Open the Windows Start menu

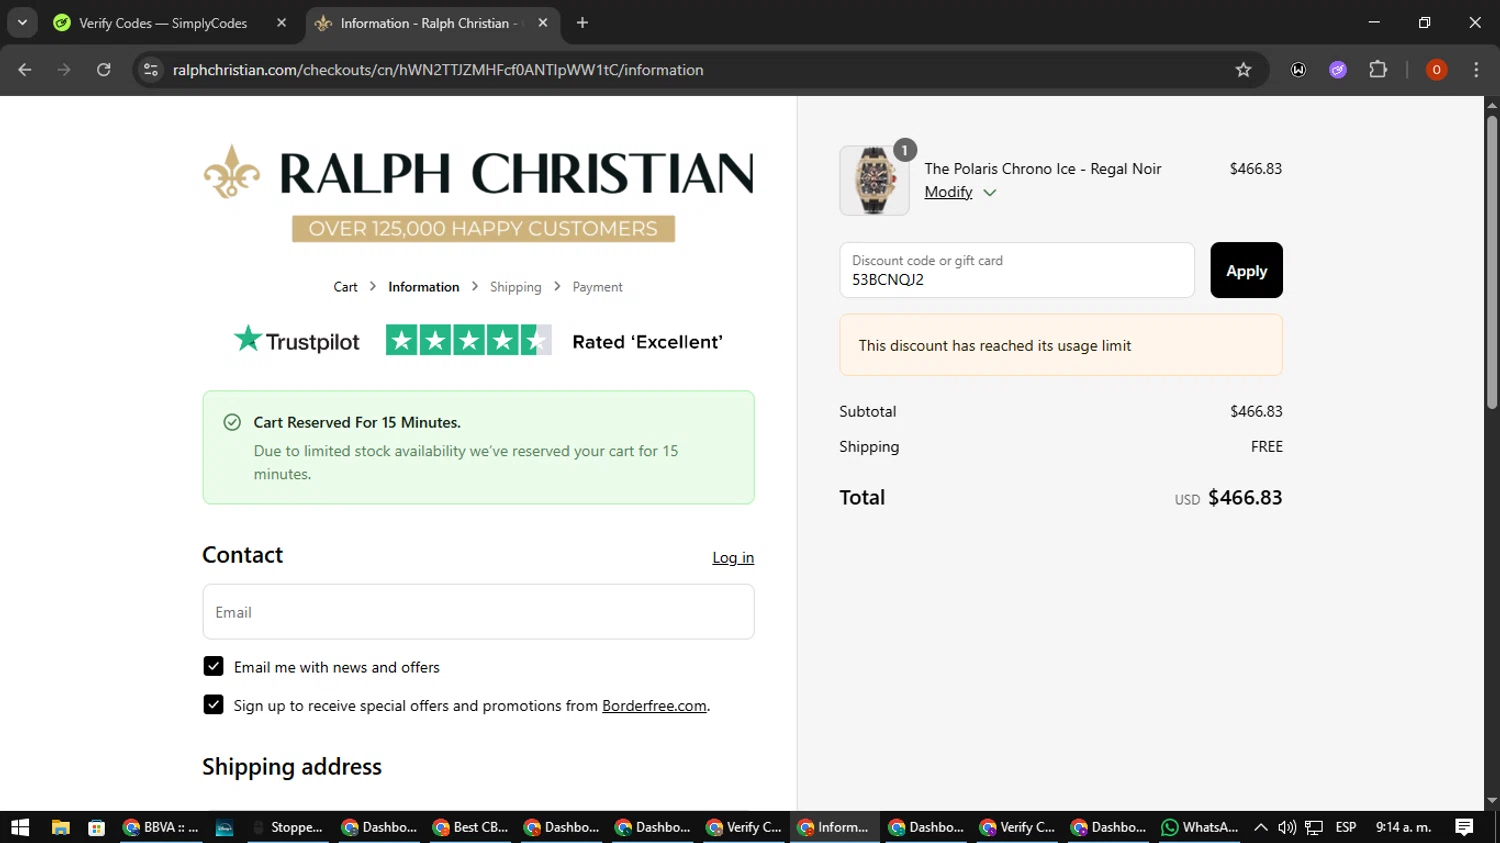(x=20, y=827)
